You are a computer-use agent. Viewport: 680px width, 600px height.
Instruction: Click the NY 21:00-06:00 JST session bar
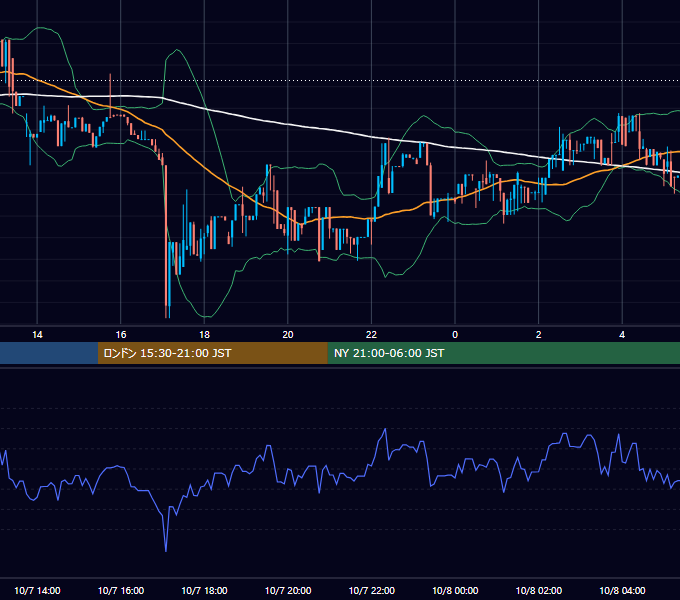(x=503, y=353)
